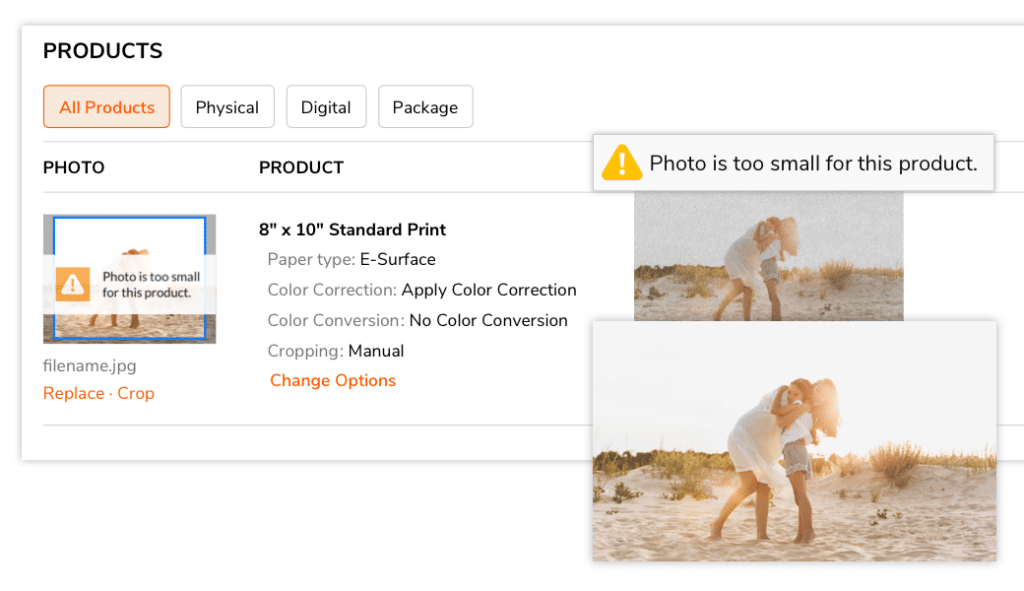This screenshot has width=1024, height=591.
Task: Click the 8" x 10" Standard Print title
Action: click(x=352, y=230)
